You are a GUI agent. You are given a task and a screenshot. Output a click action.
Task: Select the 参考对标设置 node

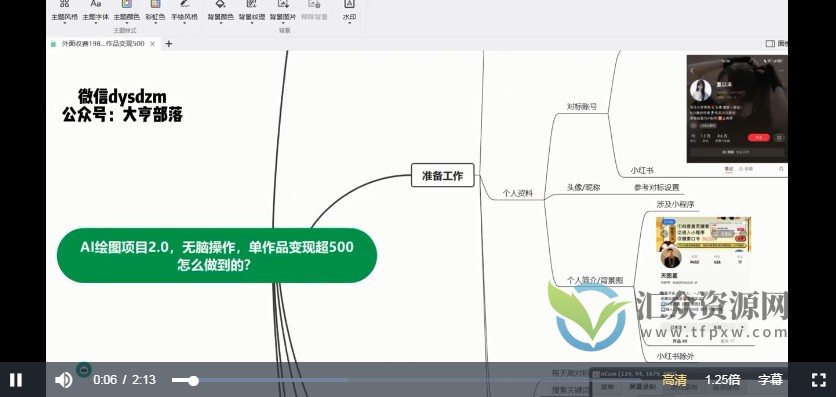[x=656, y=188]
